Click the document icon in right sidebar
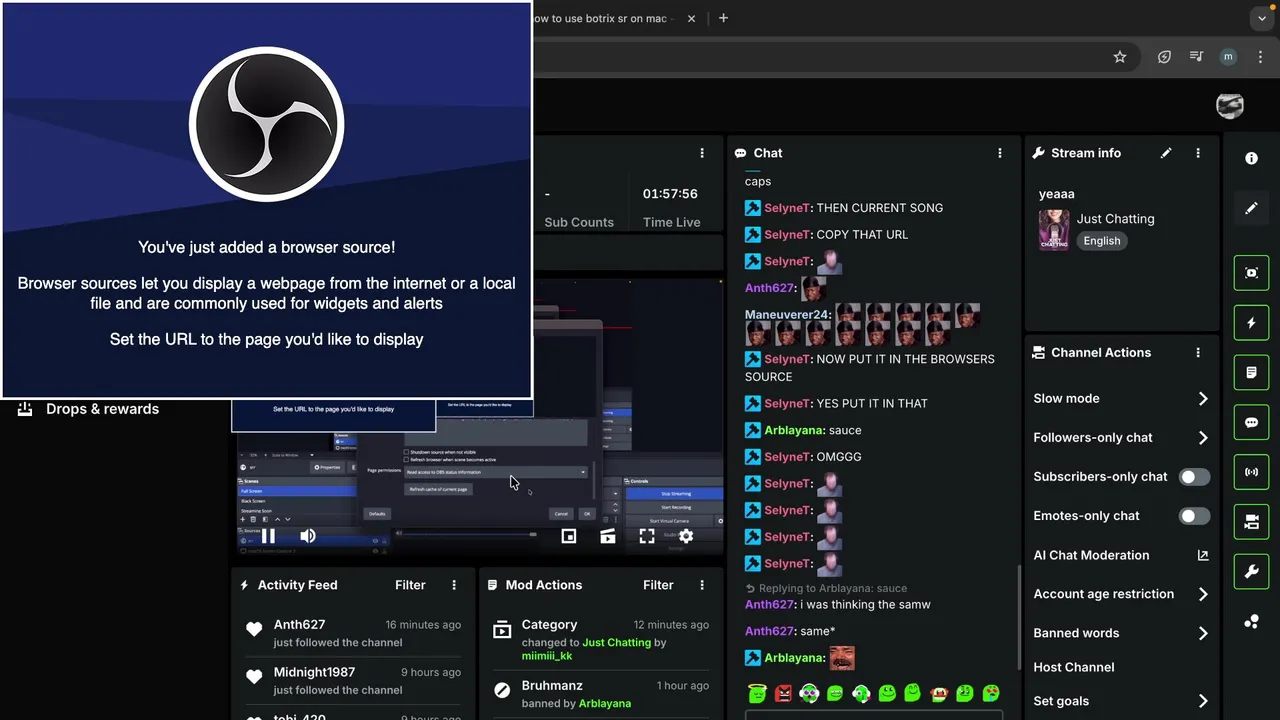 [1251, 373]
